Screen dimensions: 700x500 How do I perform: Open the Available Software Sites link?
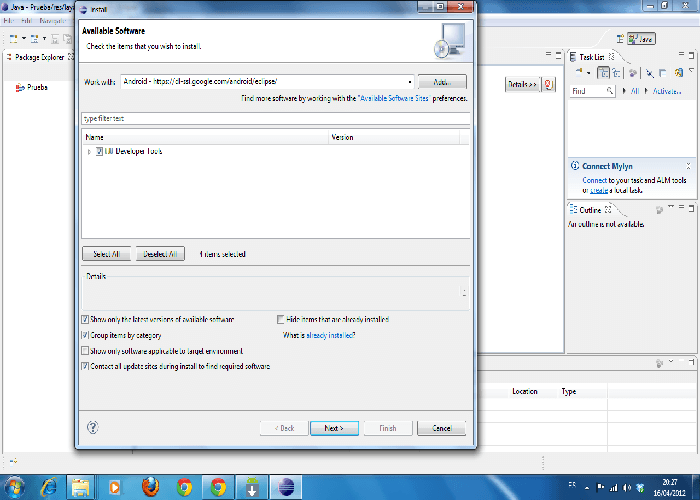coord(394,98)
